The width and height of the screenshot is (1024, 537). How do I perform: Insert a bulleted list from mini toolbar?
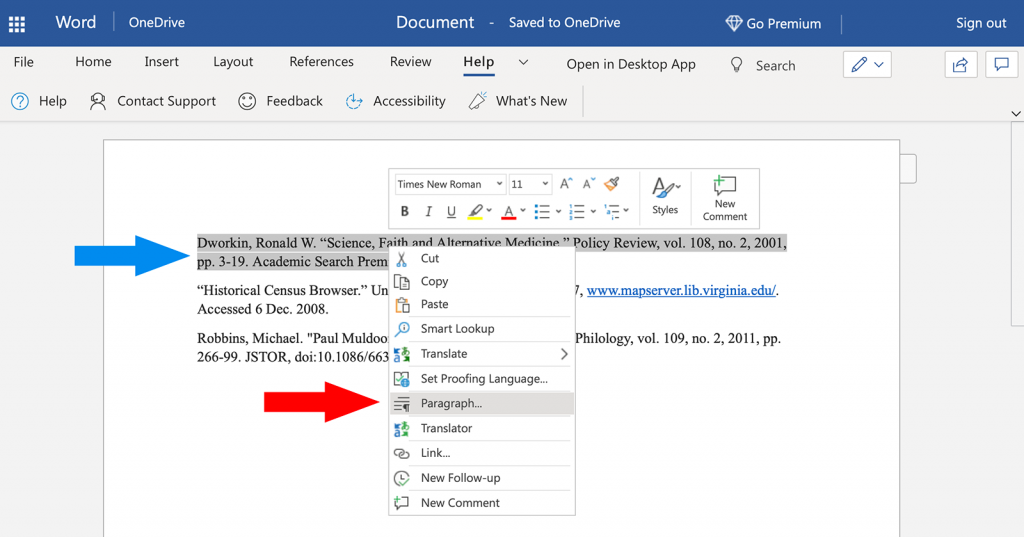542,211
